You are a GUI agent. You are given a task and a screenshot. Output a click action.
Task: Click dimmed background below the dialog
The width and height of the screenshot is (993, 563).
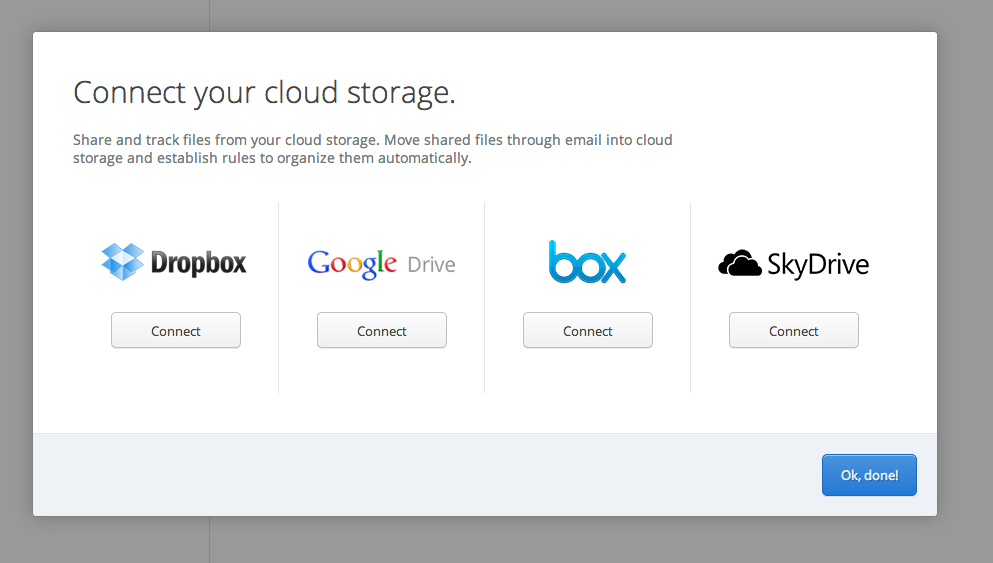[500, 540]
